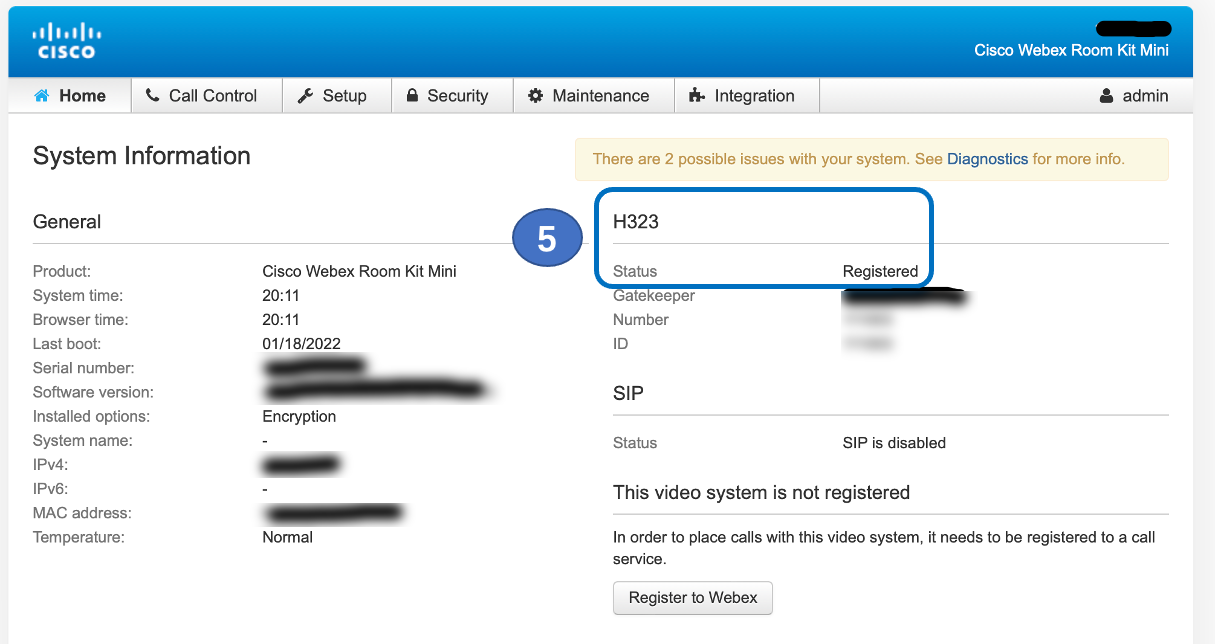1216x644 pixels.
Task: Click the phone icon beside Call Control
Action: click(152, 96)
